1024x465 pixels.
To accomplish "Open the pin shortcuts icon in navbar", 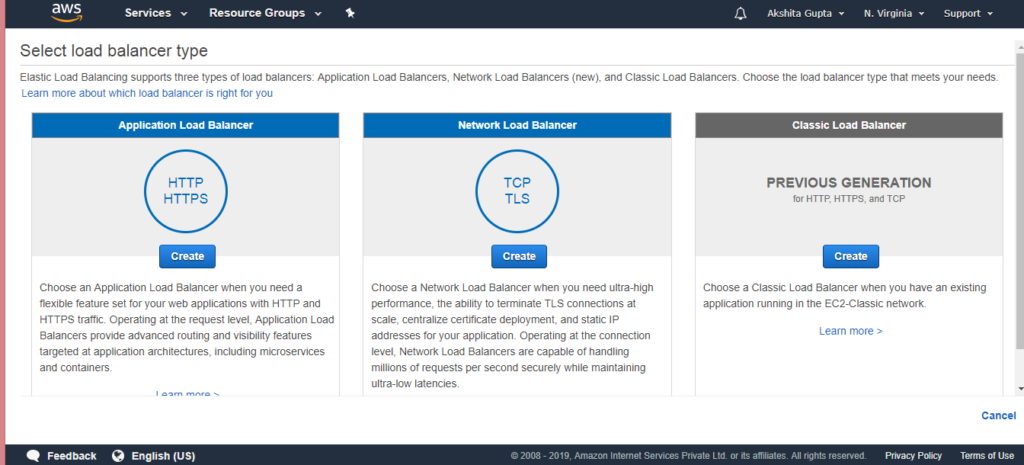I will 350,13.
